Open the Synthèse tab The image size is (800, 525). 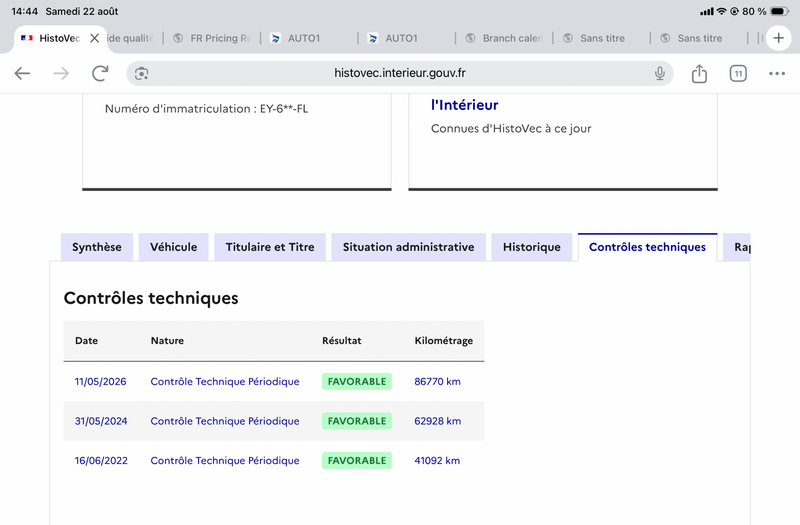click(97, 247)
